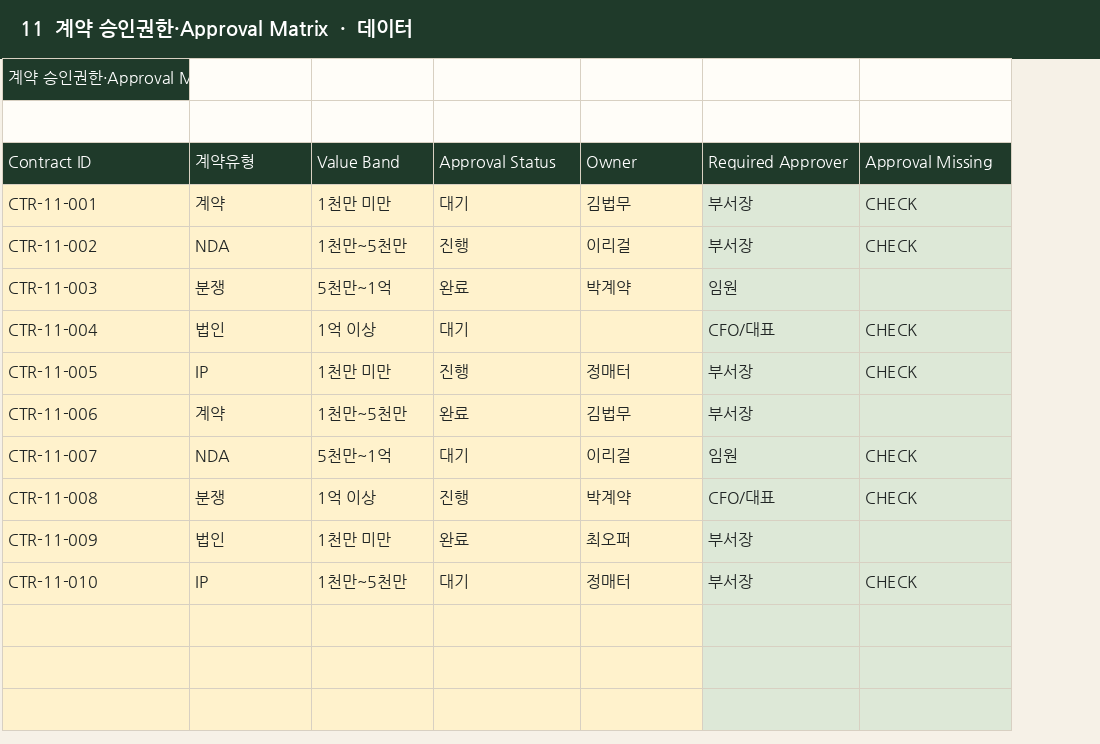Image resolution: width=1100 pixels, height=744 pixels.
Task: Click the CTR-11-002 contract ID cell
Action: [x=96, y=248]
